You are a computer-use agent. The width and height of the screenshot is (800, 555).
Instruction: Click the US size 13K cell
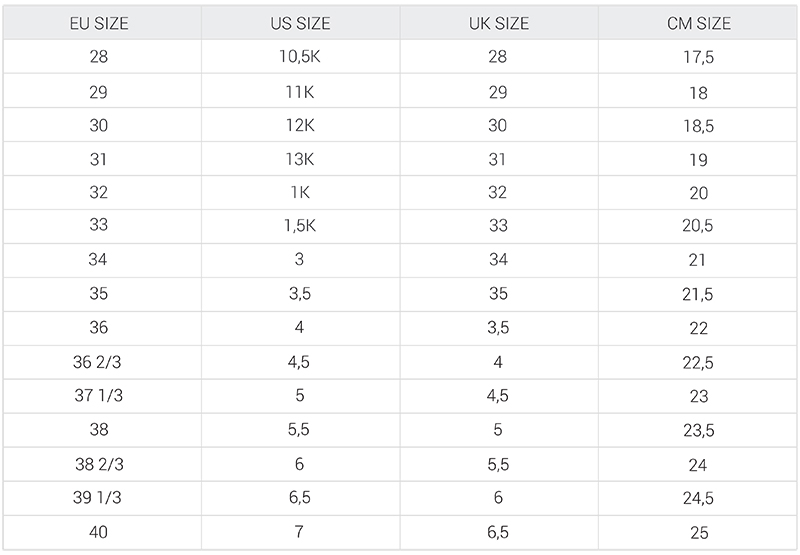301,159
